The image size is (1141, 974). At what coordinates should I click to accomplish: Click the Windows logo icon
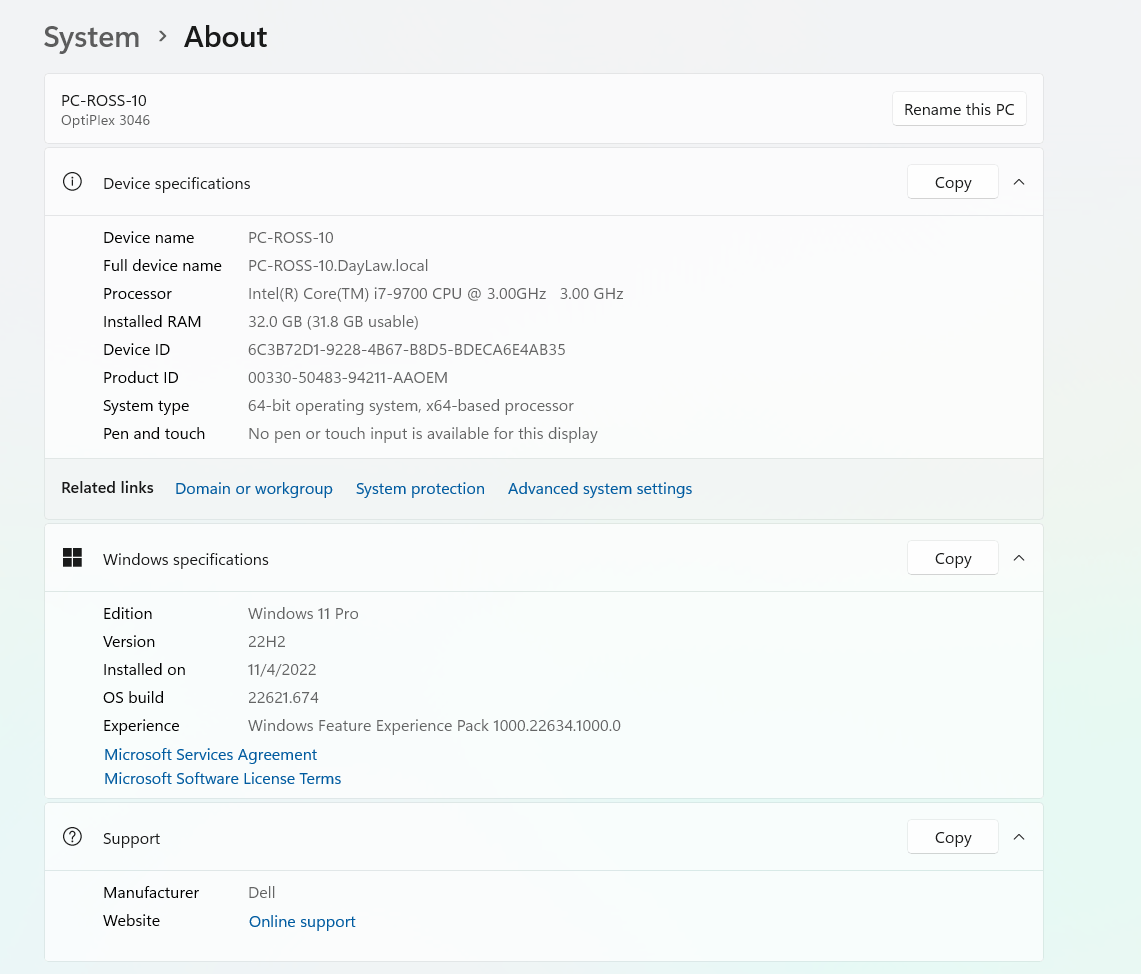[x=72, y=558]
